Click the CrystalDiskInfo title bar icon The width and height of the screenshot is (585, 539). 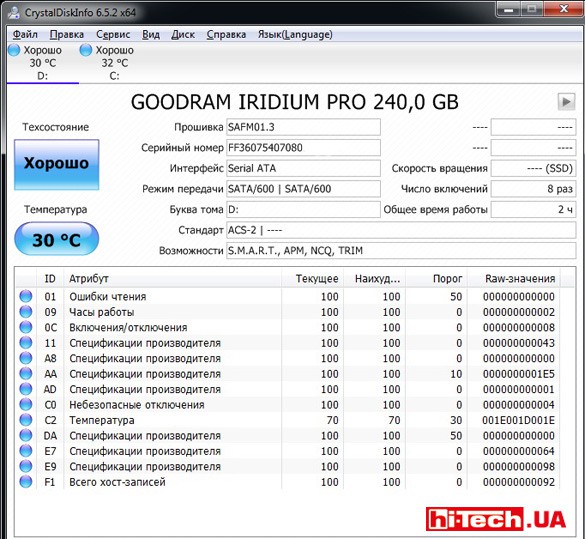[x=14, y=12]
